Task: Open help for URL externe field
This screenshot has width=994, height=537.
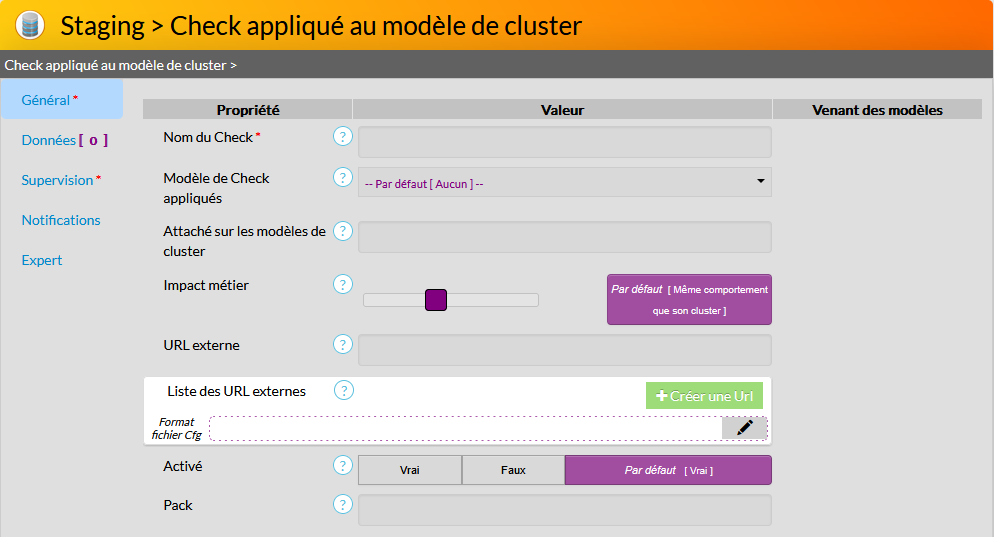Action: tap(343, 345)
